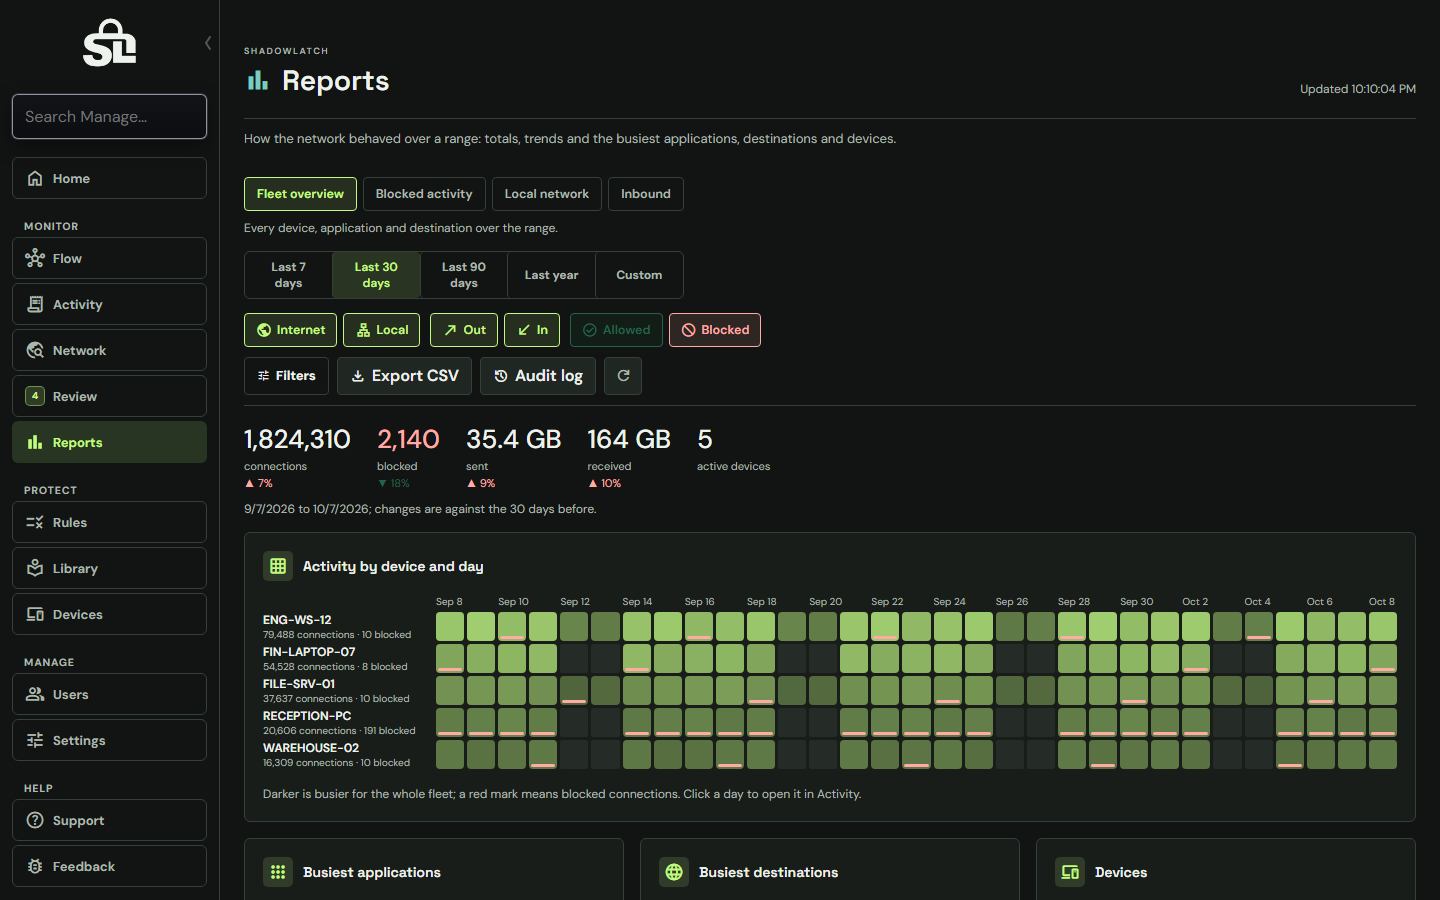This screenshot has height=900, width=1440.
Task: Choose the Last 7 days range
Action: [x=288, y=275]
